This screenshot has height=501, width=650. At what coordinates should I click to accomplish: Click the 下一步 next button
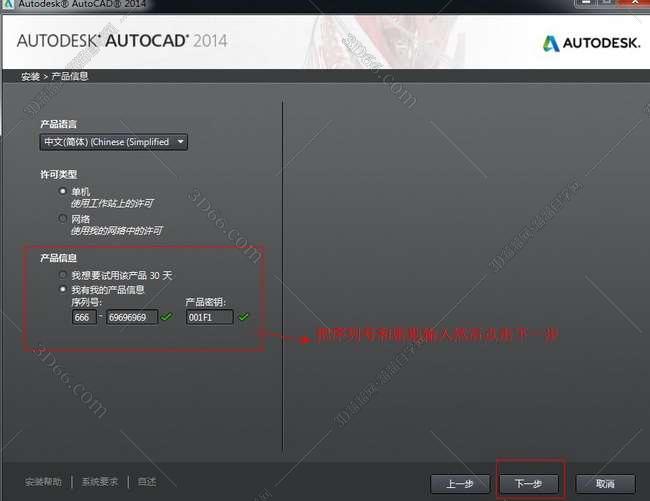coord(530,483)
